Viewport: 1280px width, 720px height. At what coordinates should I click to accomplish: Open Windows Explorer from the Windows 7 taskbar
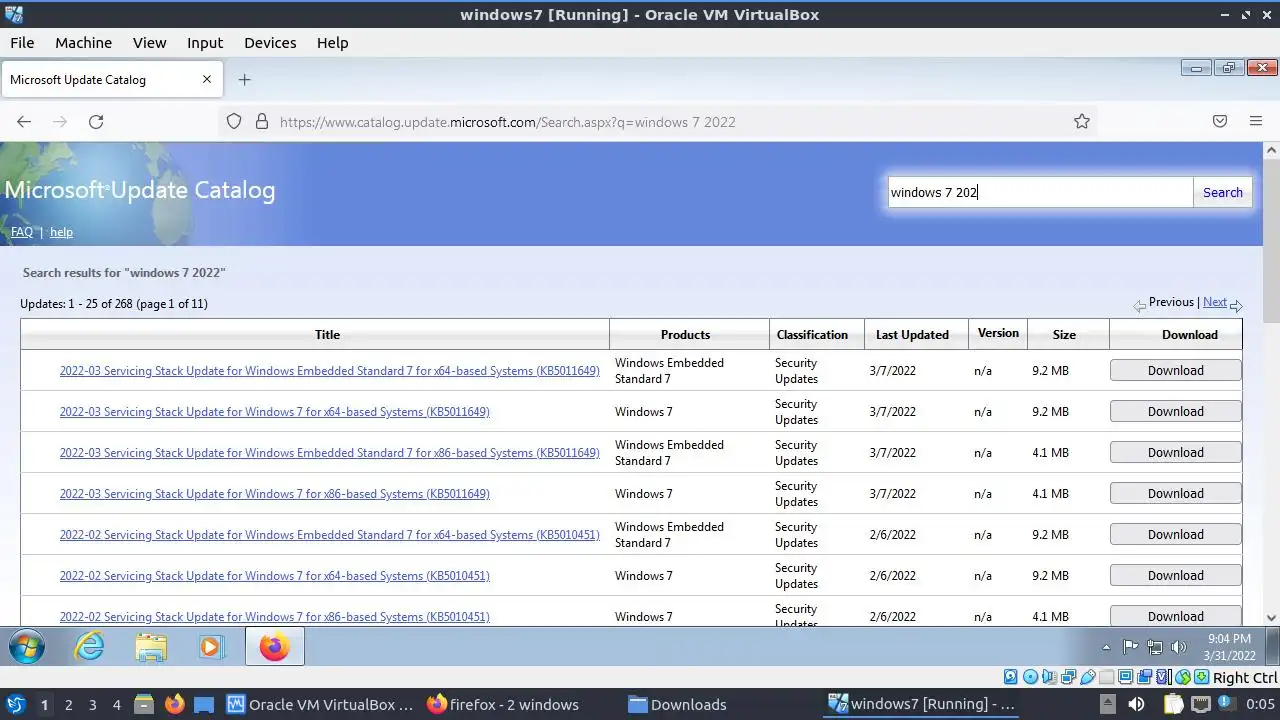click(x=151, y=647)
